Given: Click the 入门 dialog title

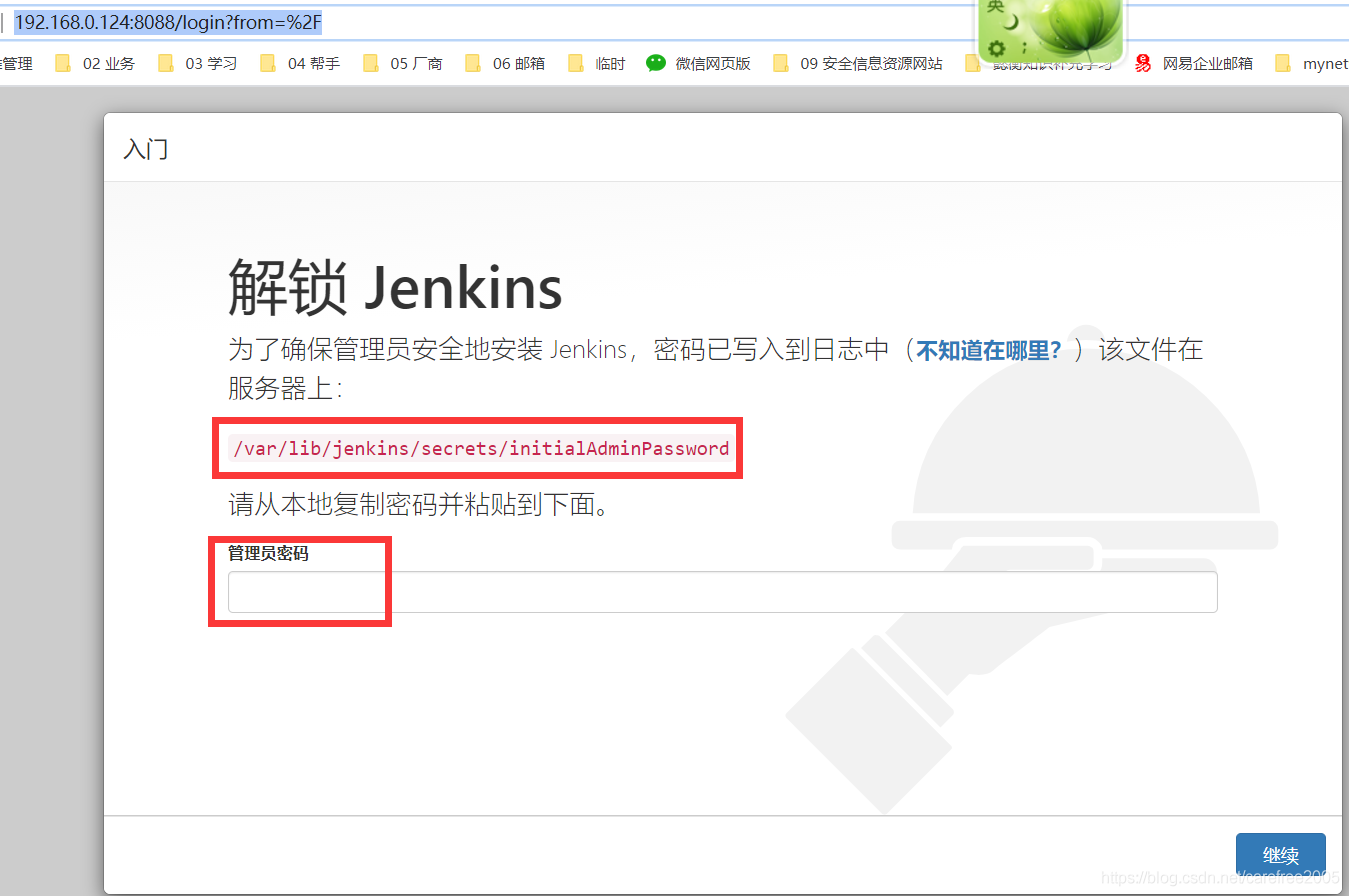Looking at the screenshot, I should 146,149.
